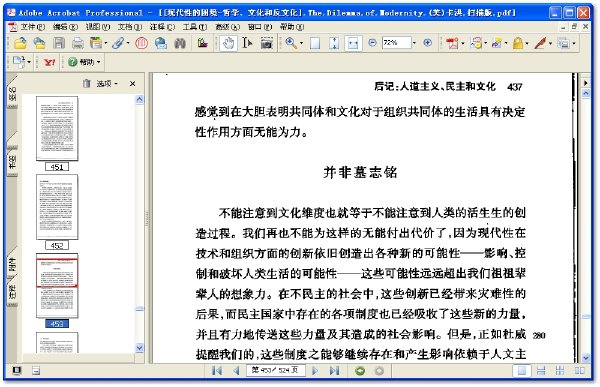Click the grey Next View button

(379, 371)
